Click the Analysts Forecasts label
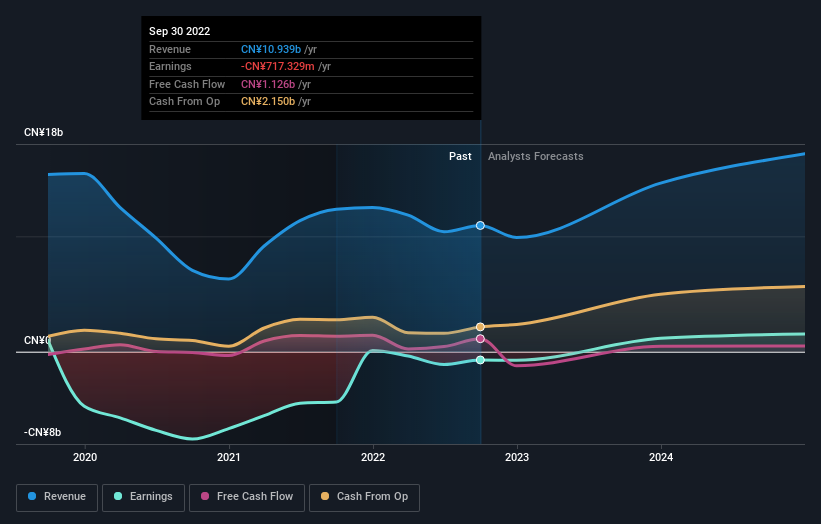This screenshot has height=524, width=821. (x=535, y=157)
